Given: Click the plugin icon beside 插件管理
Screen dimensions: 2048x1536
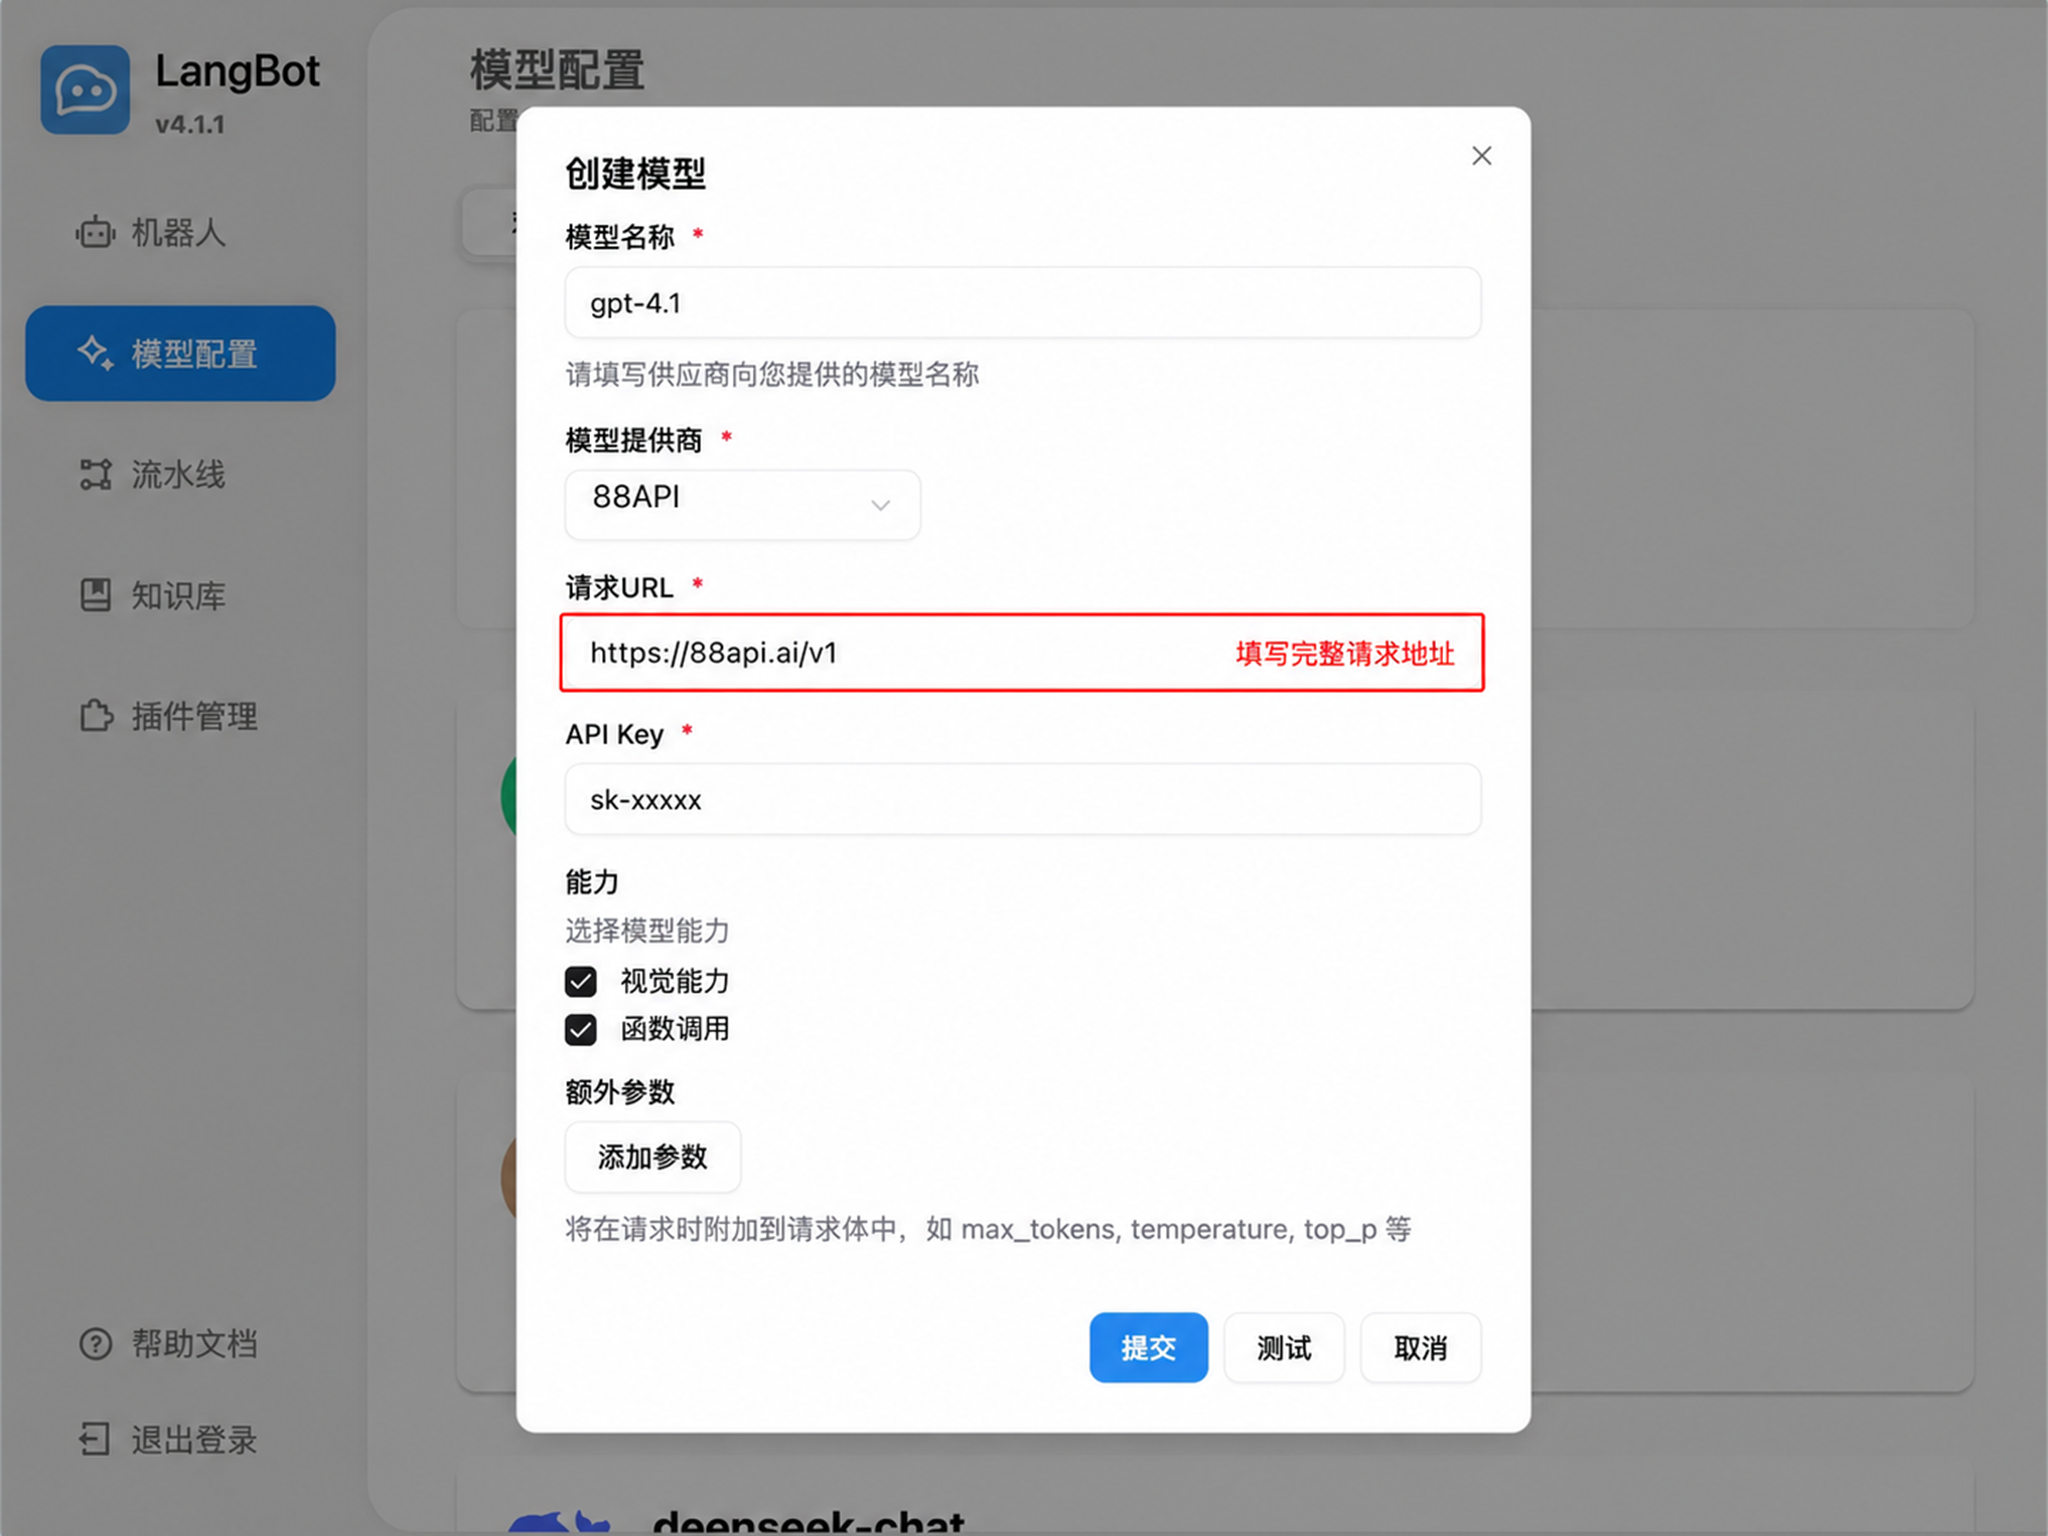Looking at the screenshot, I should tap(96, 716).
